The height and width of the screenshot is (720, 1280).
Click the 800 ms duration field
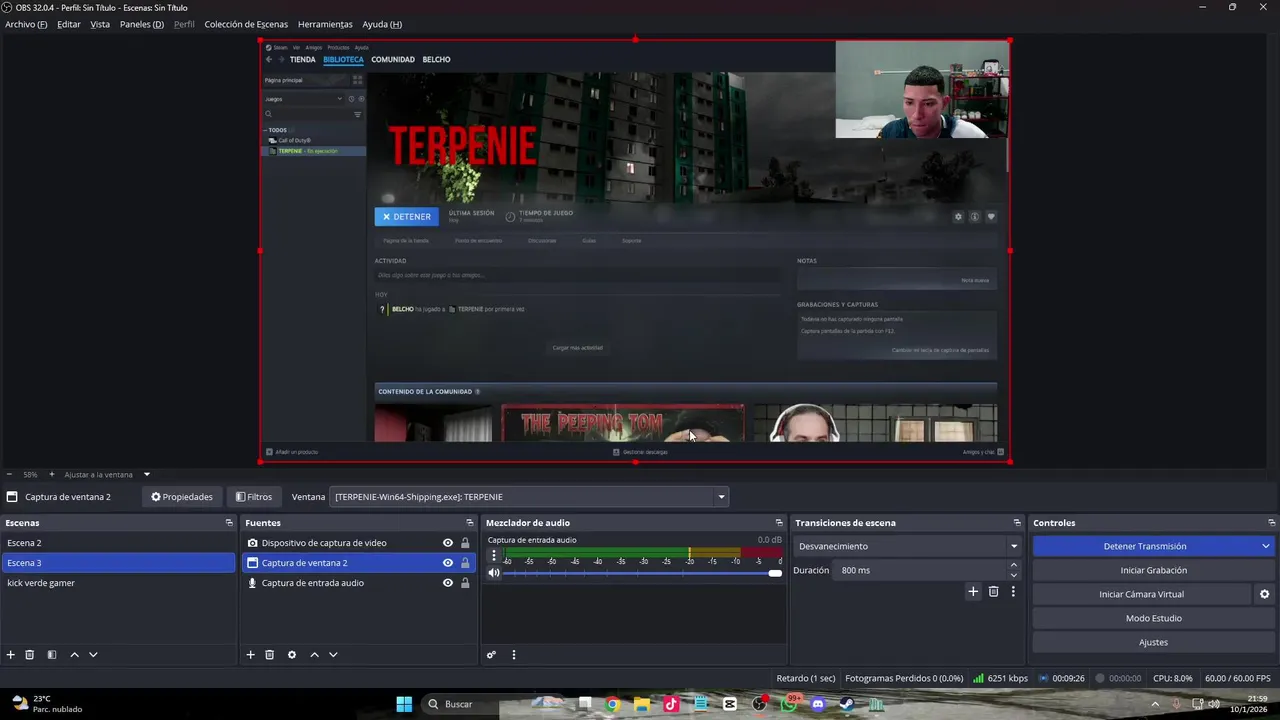tap(920, 570)
